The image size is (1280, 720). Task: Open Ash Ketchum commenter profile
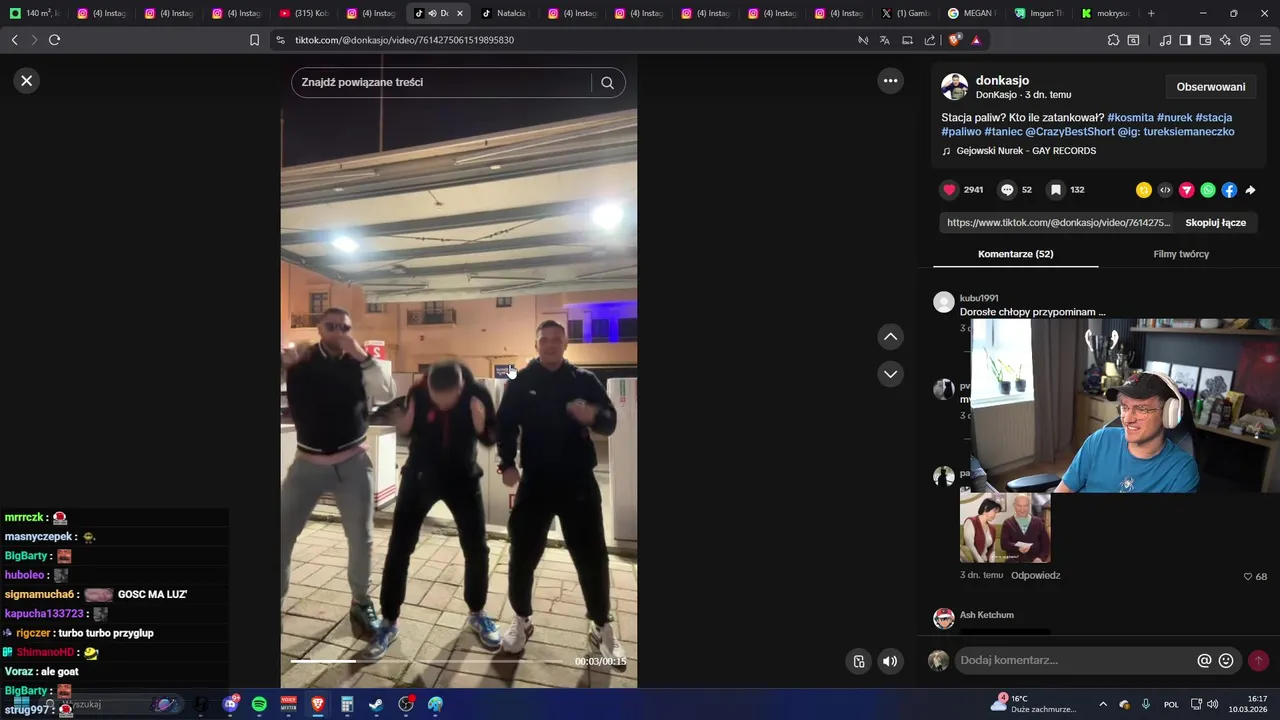pyautogui.click(x=986, y=615)
